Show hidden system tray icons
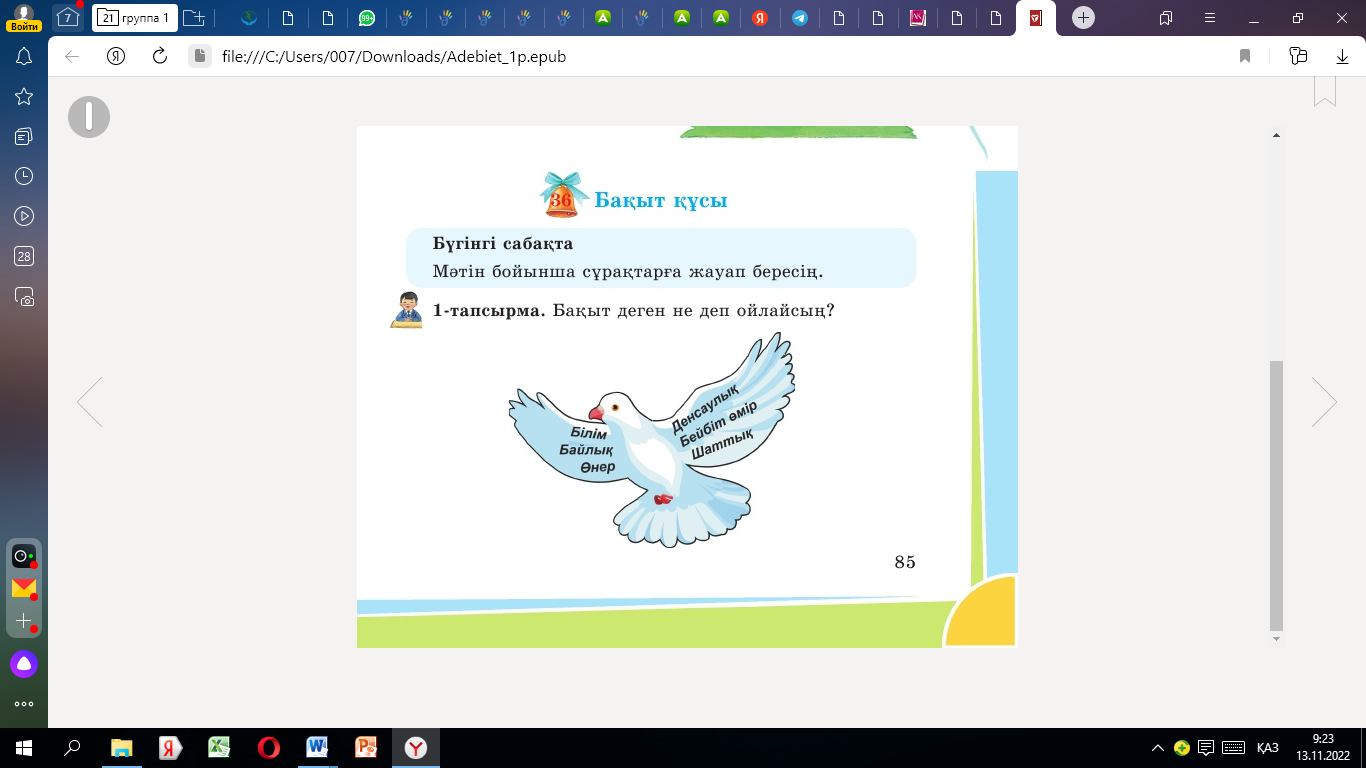 click(1158, 747)
